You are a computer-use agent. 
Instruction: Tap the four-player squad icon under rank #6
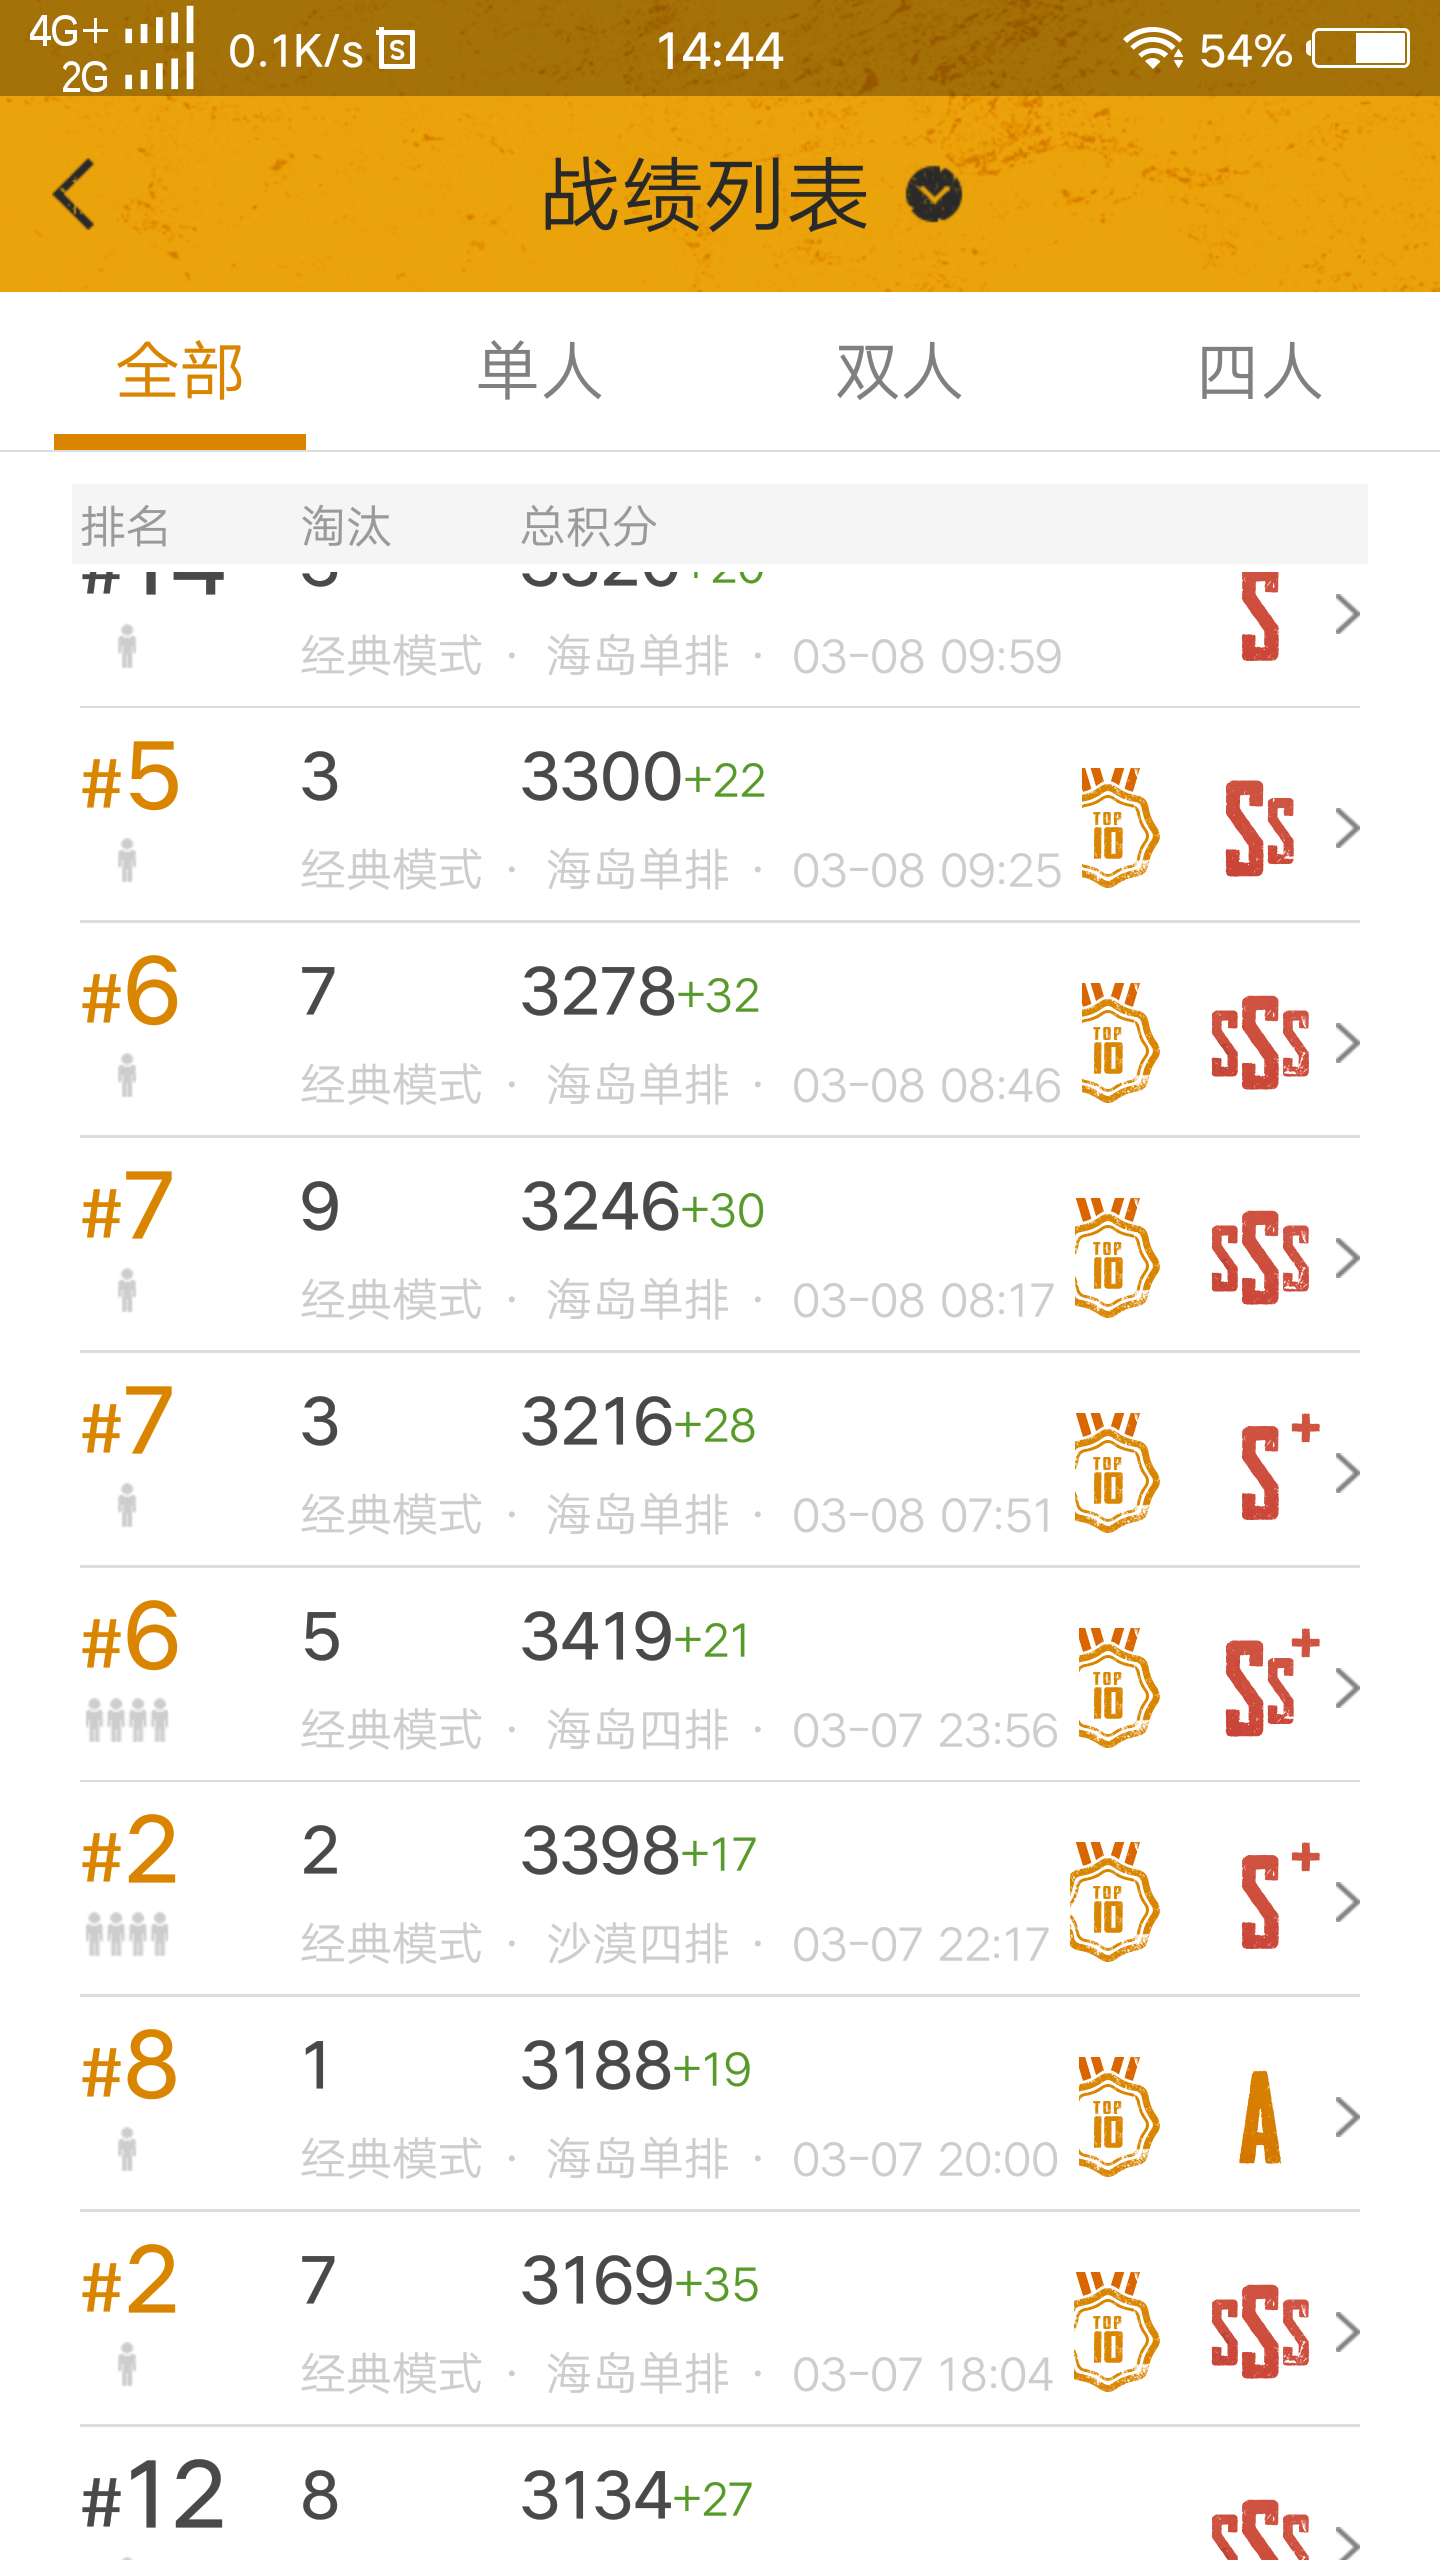point(127,1720)
